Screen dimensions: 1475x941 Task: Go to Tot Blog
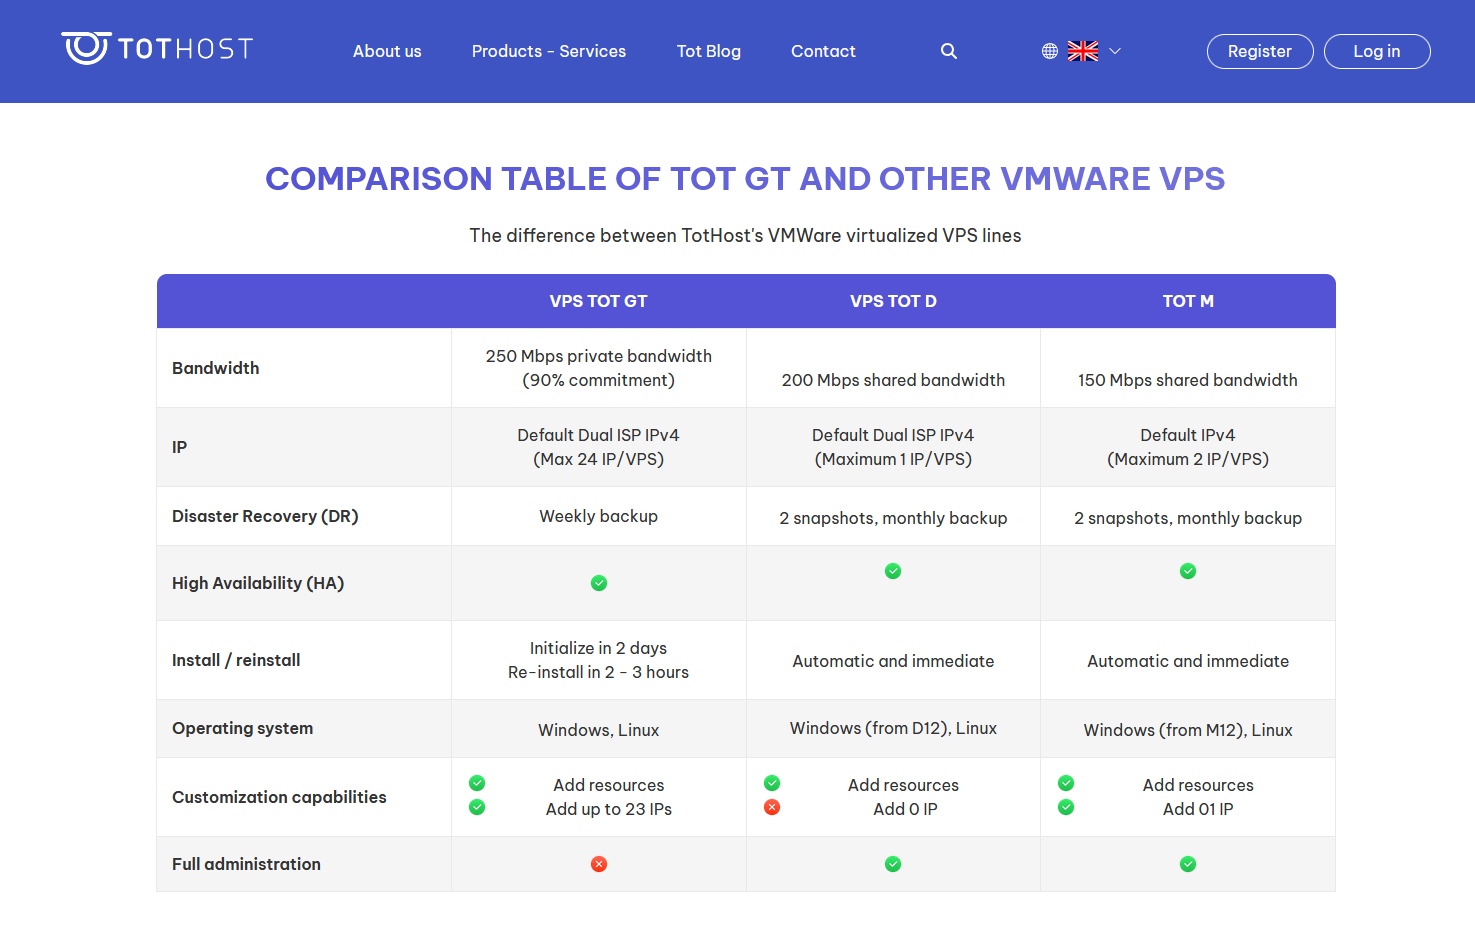tap(709, 51)
